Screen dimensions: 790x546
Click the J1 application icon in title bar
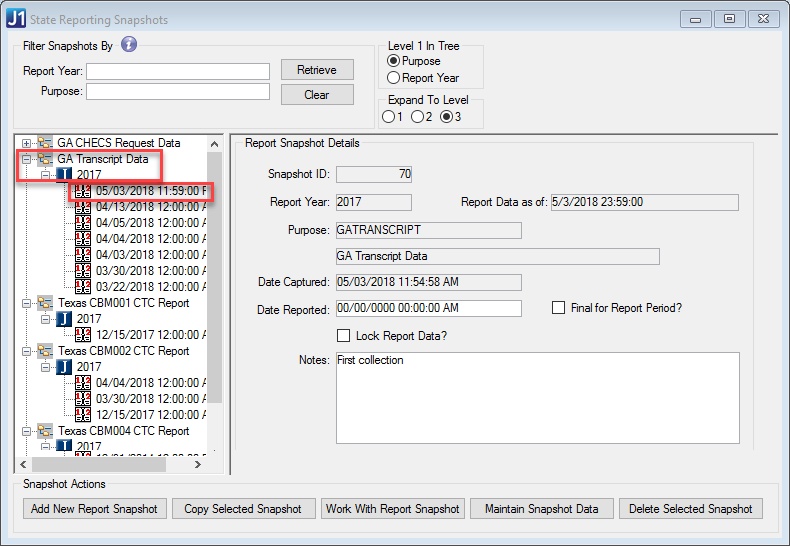[17, 19]
